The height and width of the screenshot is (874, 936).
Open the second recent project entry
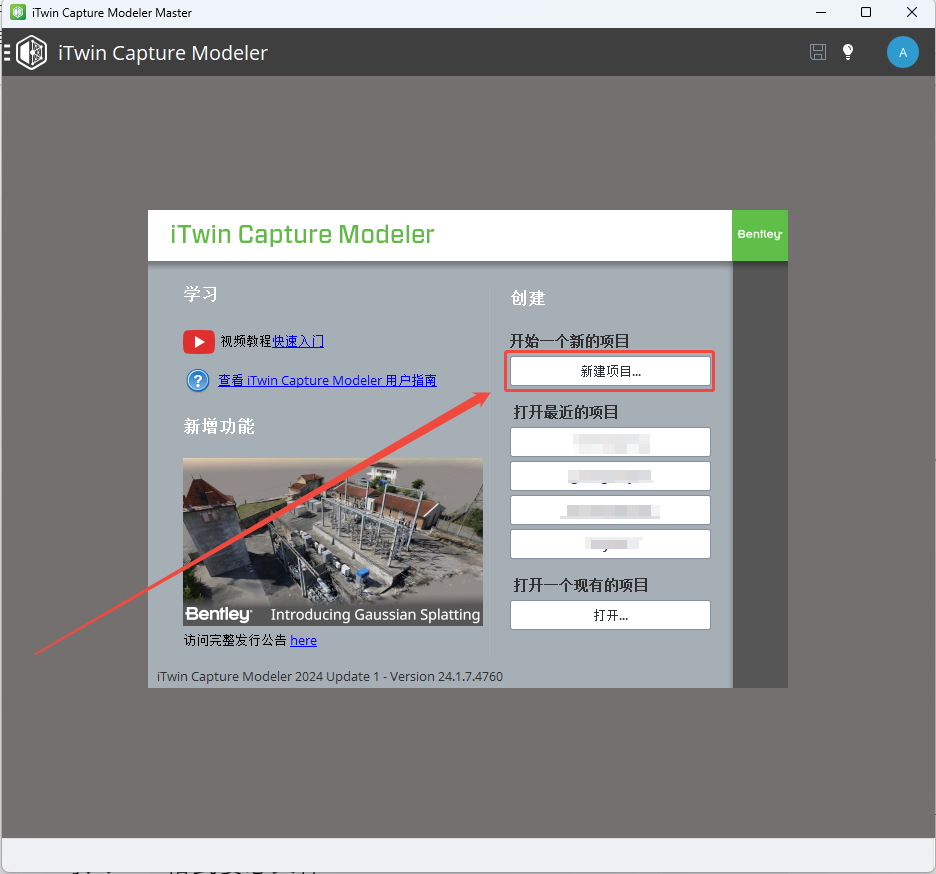610,476
